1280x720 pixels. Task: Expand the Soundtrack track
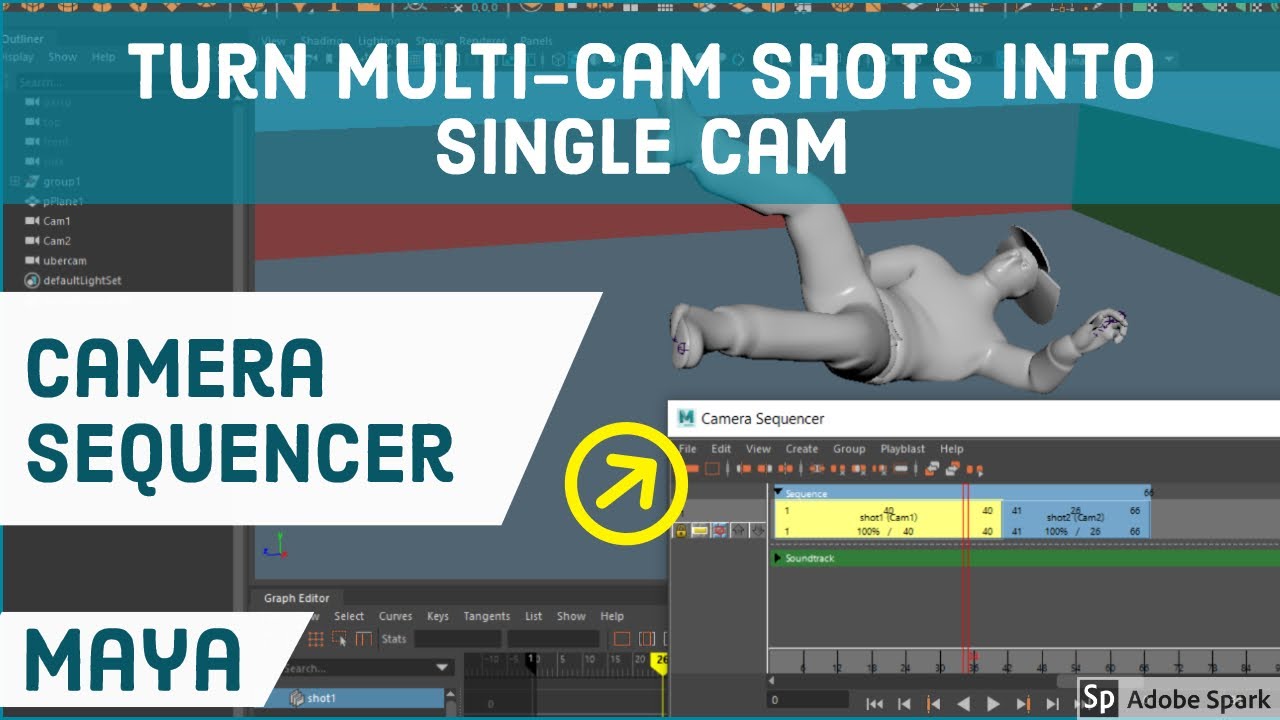coord(779,558)
